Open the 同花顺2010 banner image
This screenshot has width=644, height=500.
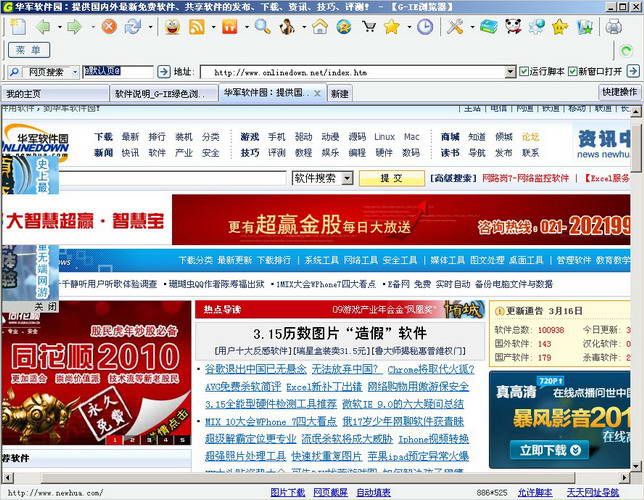[x=96, y=373]
